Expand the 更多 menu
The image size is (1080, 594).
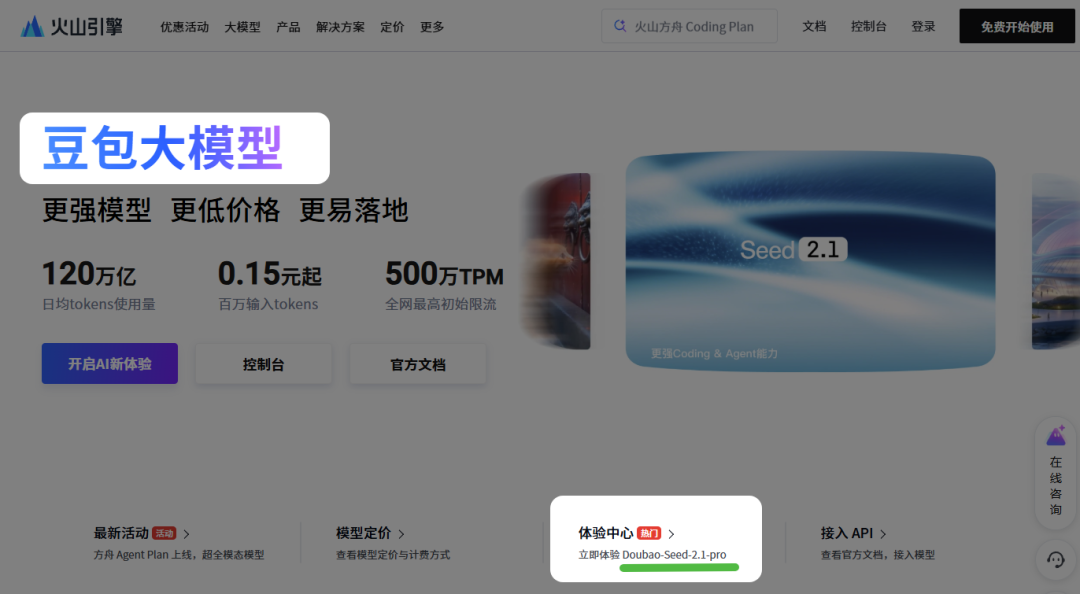pyautogui.click(x=432, y=27)
